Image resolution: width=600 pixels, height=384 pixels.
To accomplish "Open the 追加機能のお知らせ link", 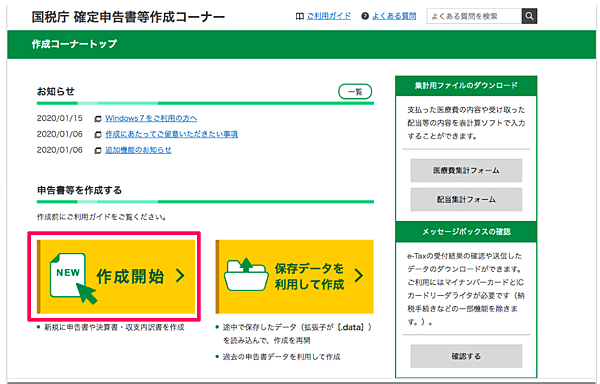I will [139, 150].
